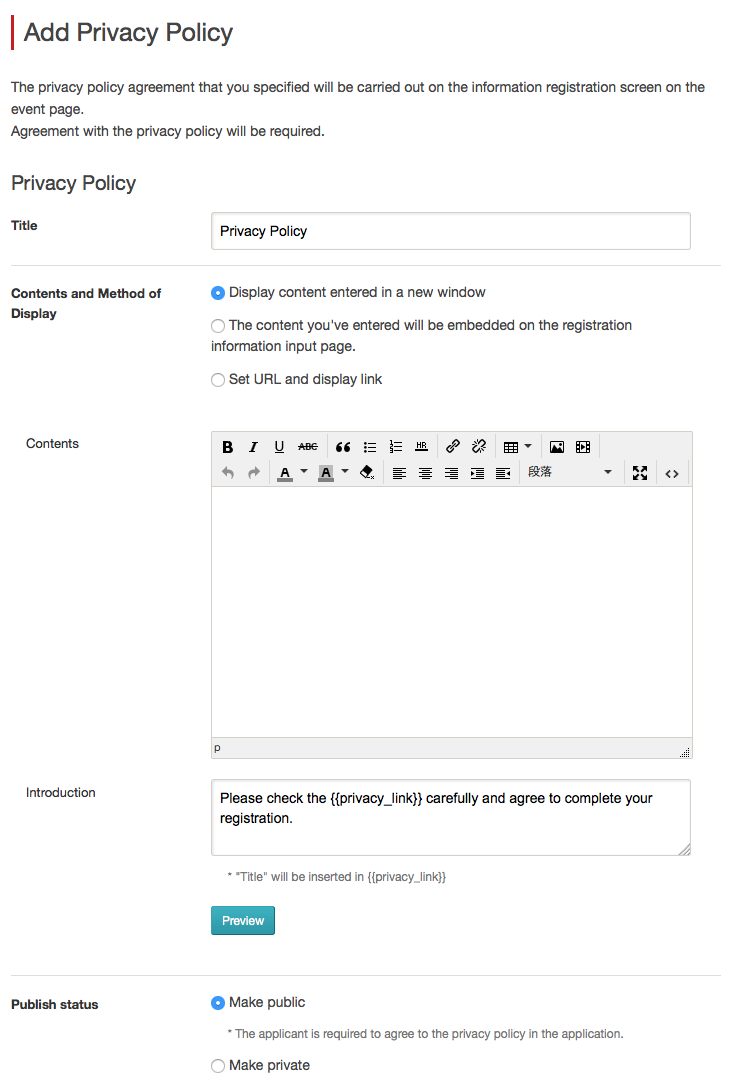The width and height of the screenshot is (730, 1090).
Task: Open the text color dropdown arrow
Action: pos(303,472)
